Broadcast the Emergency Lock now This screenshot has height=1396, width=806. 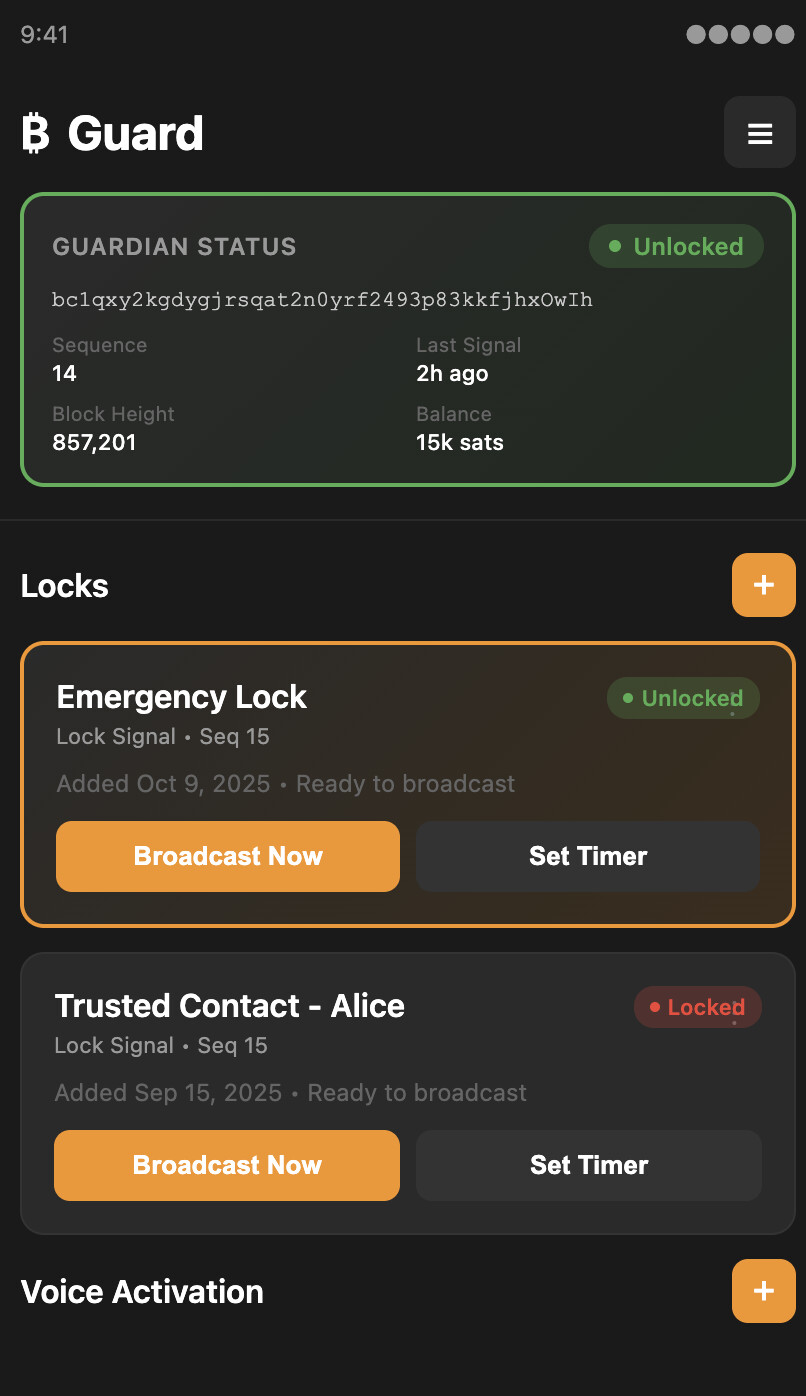pos(228,856)
